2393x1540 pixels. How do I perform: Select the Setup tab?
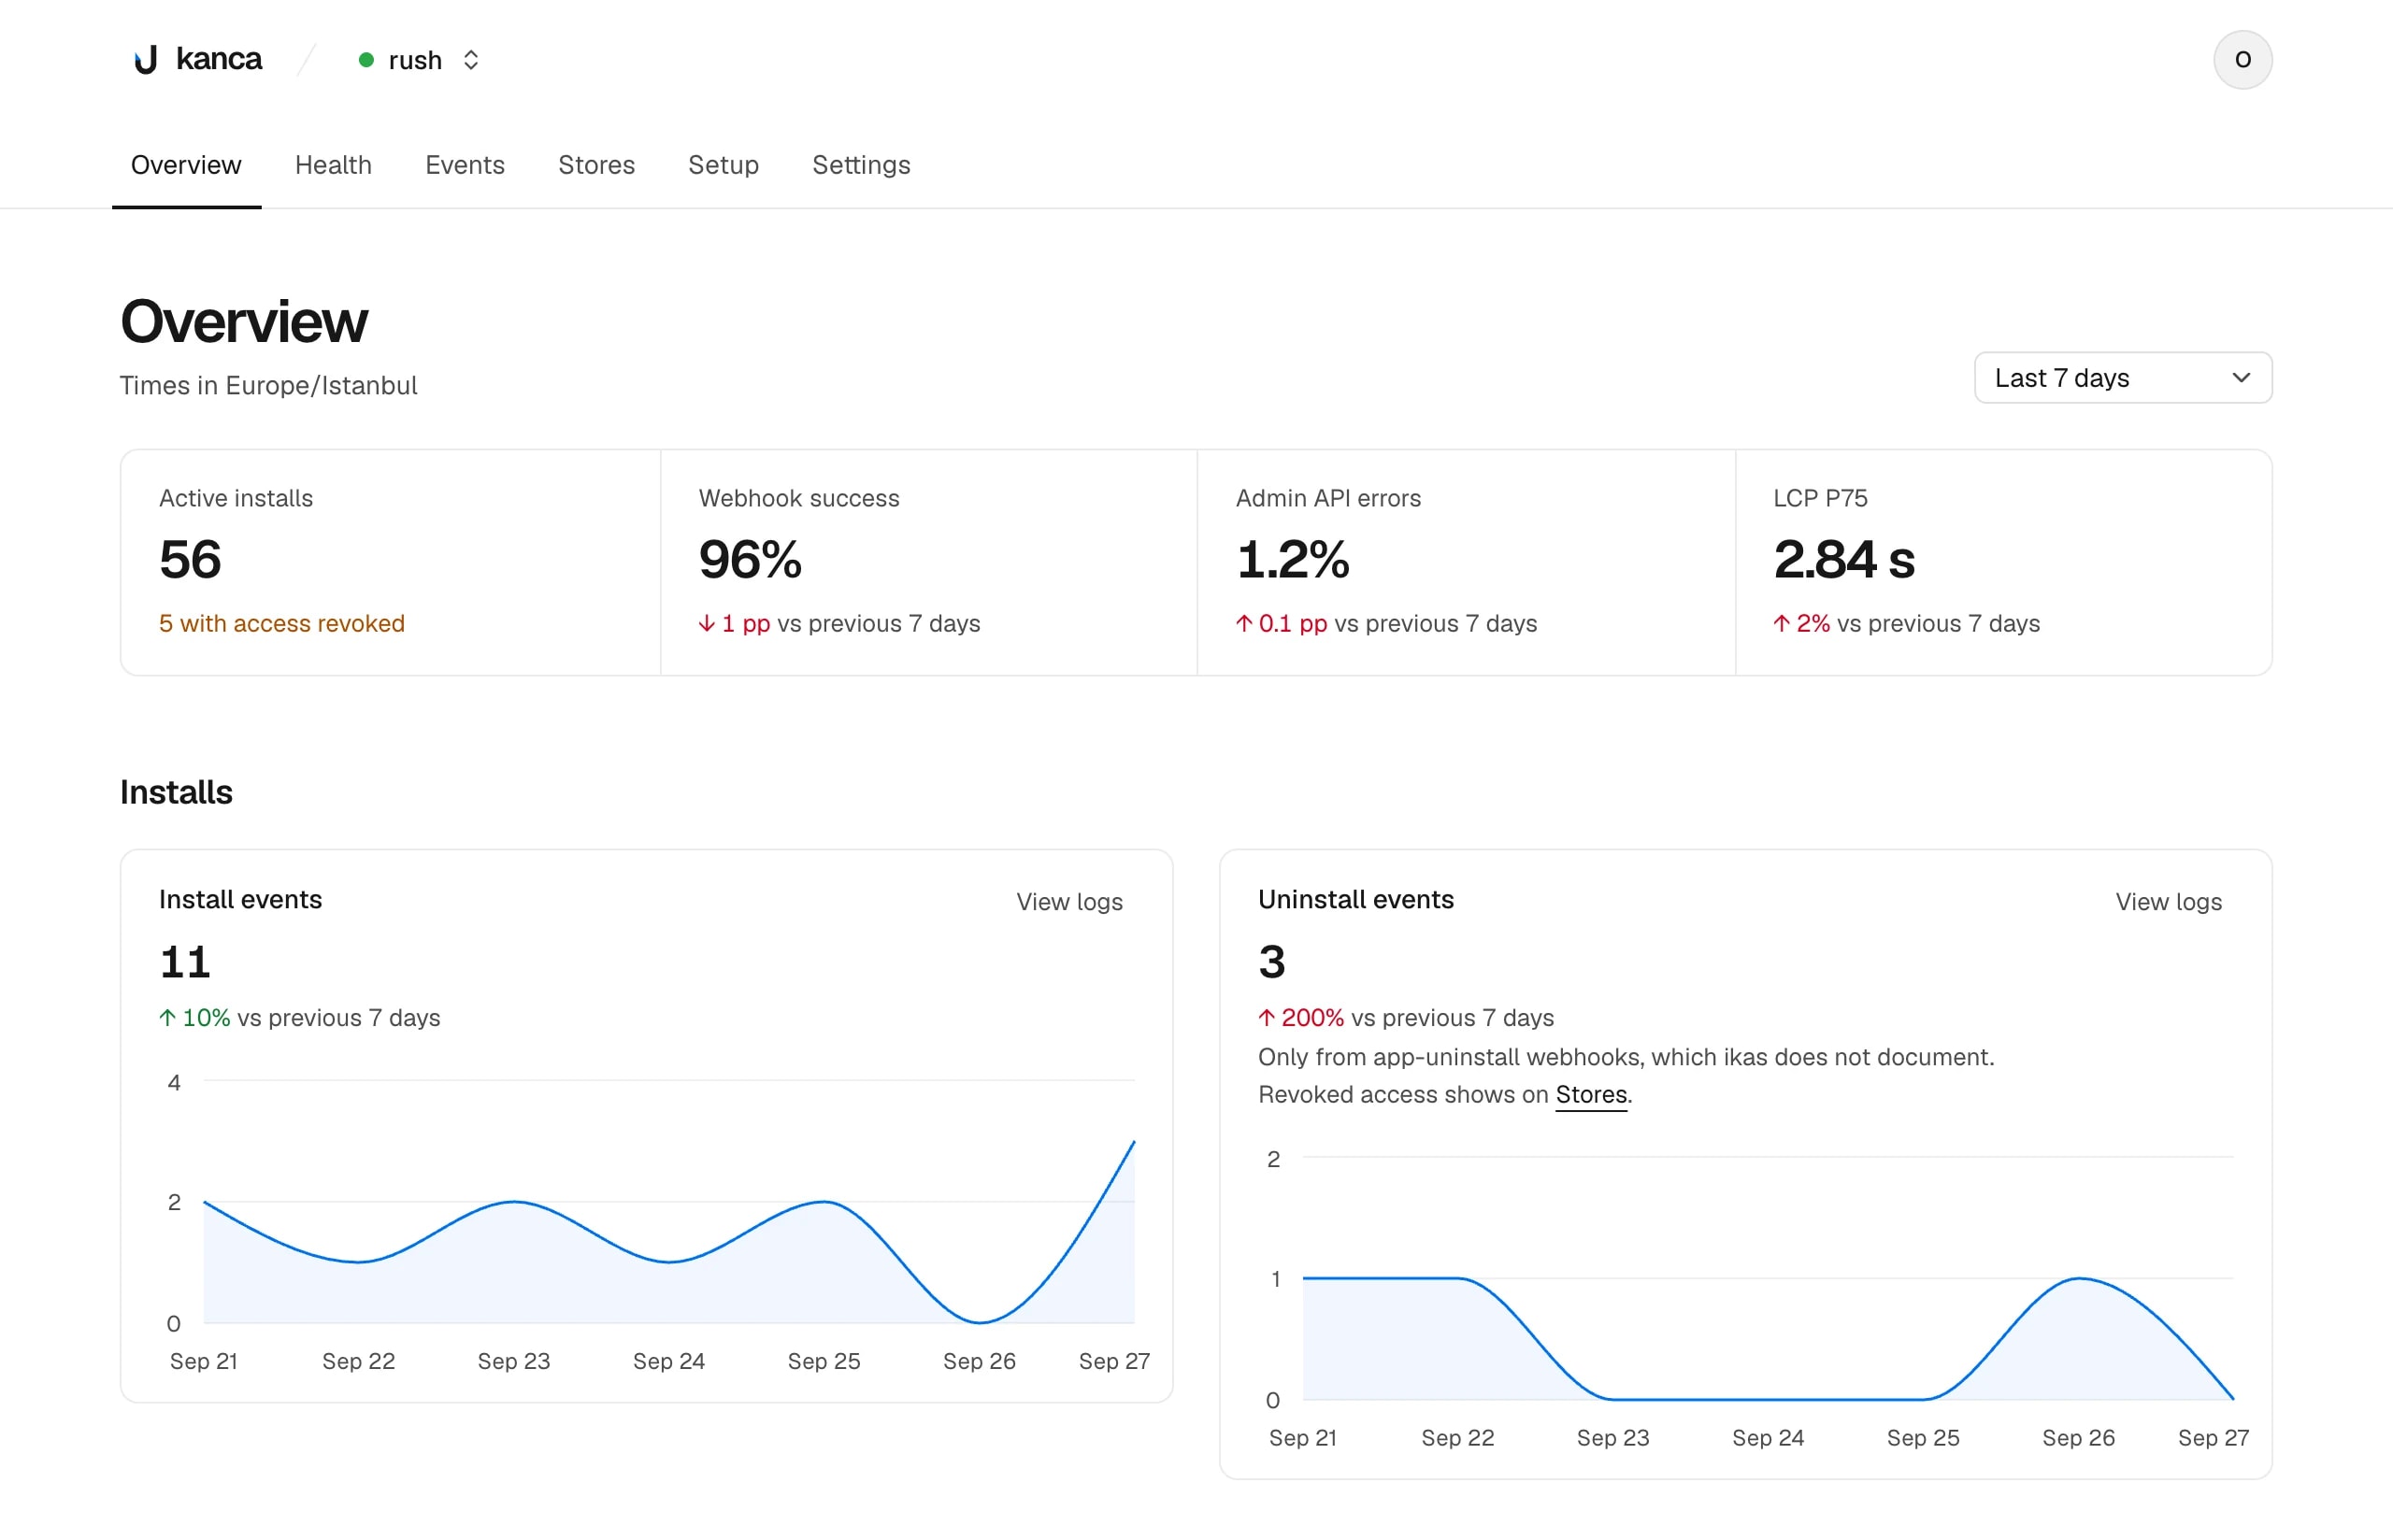tap(723, 165)
